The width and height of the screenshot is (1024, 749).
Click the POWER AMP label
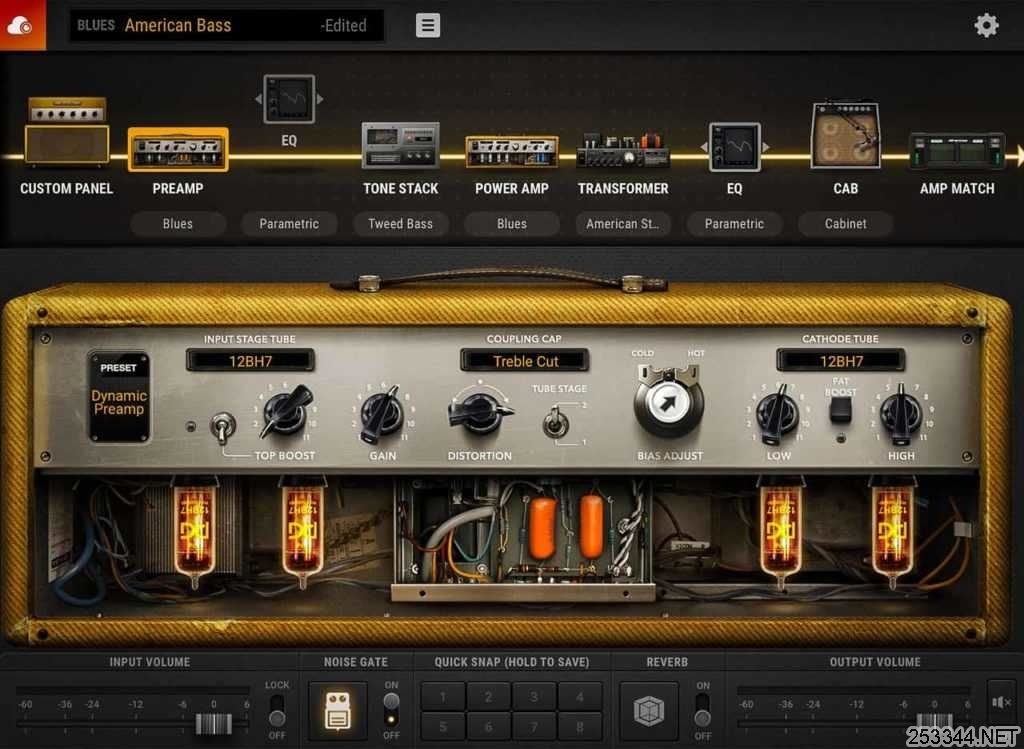pyautogui.click(x=511, y=189)
